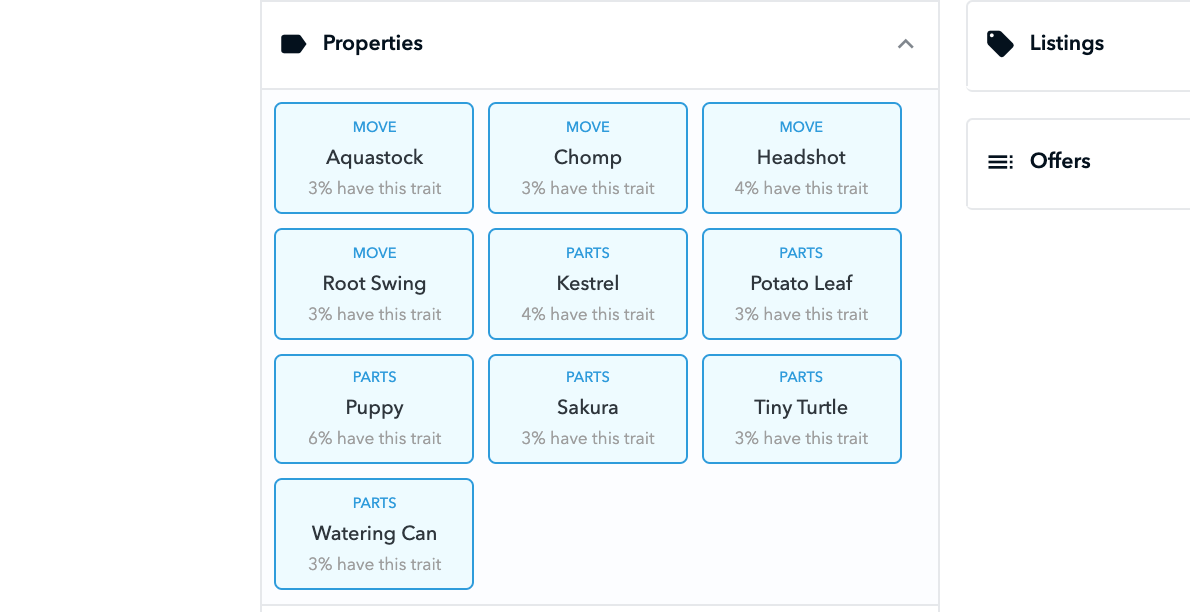Click the Watering Can parts trait

pos(374,534)
